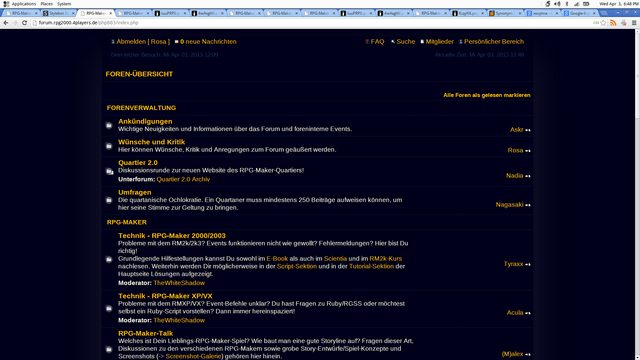Click the browser address bar

point(310,23)
